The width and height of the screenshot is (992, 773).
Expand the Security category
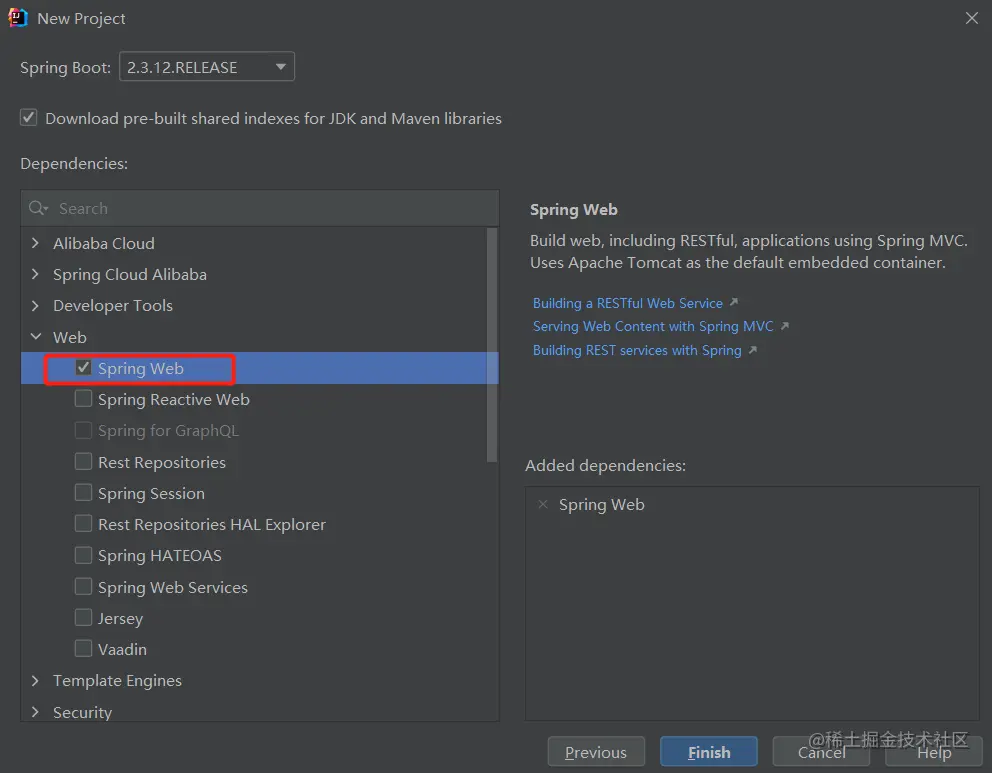[x=35, y=712]
